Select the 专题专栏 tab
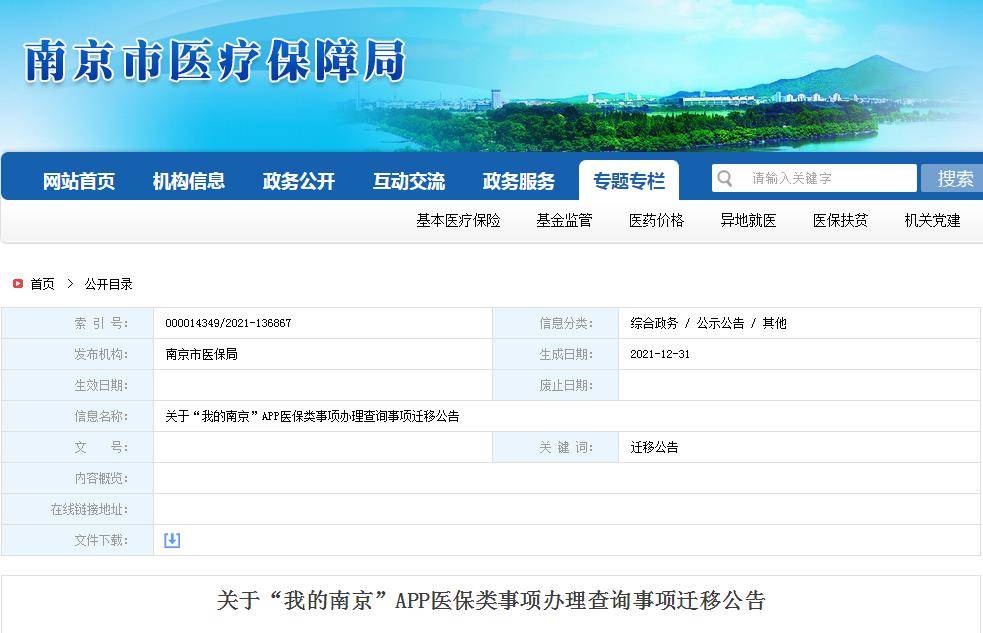 pyautogui.click(x=629, y=181)
